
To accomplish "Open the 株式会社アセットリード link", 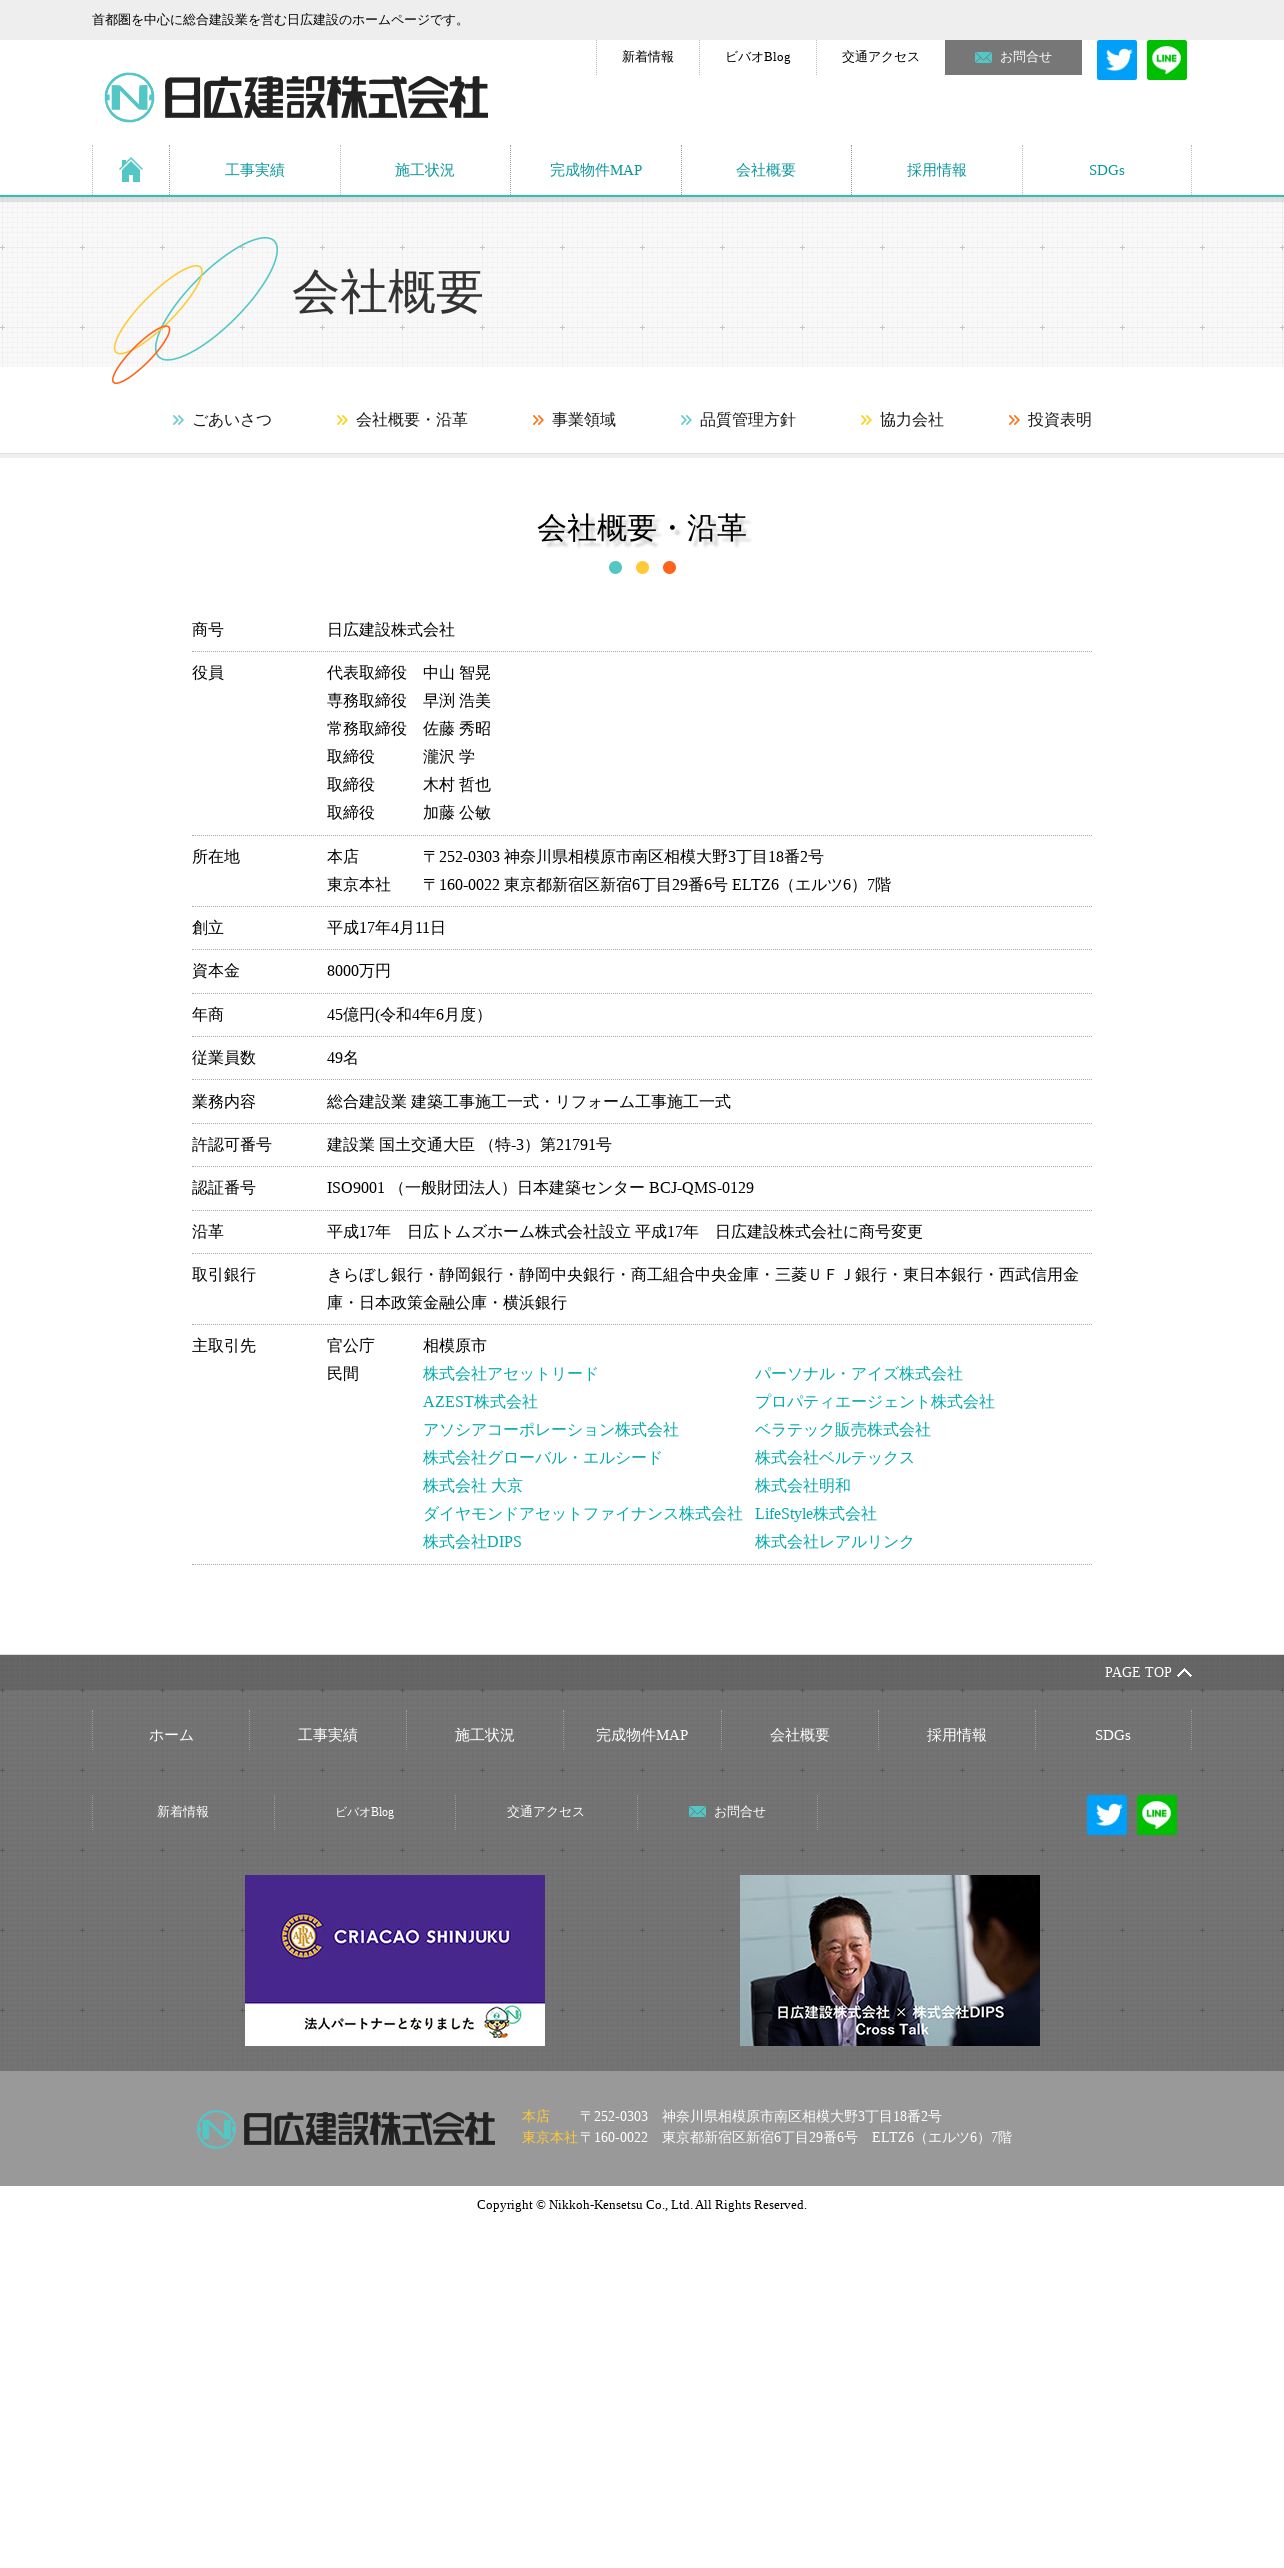I will pos(510,1374).
